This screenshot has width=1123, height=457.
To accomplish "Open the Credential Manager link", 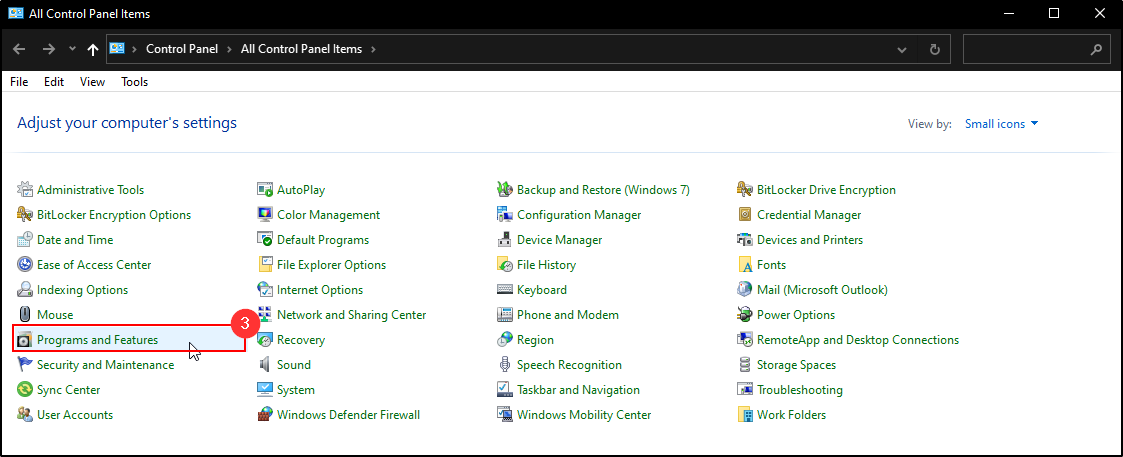I will (809, 215).
